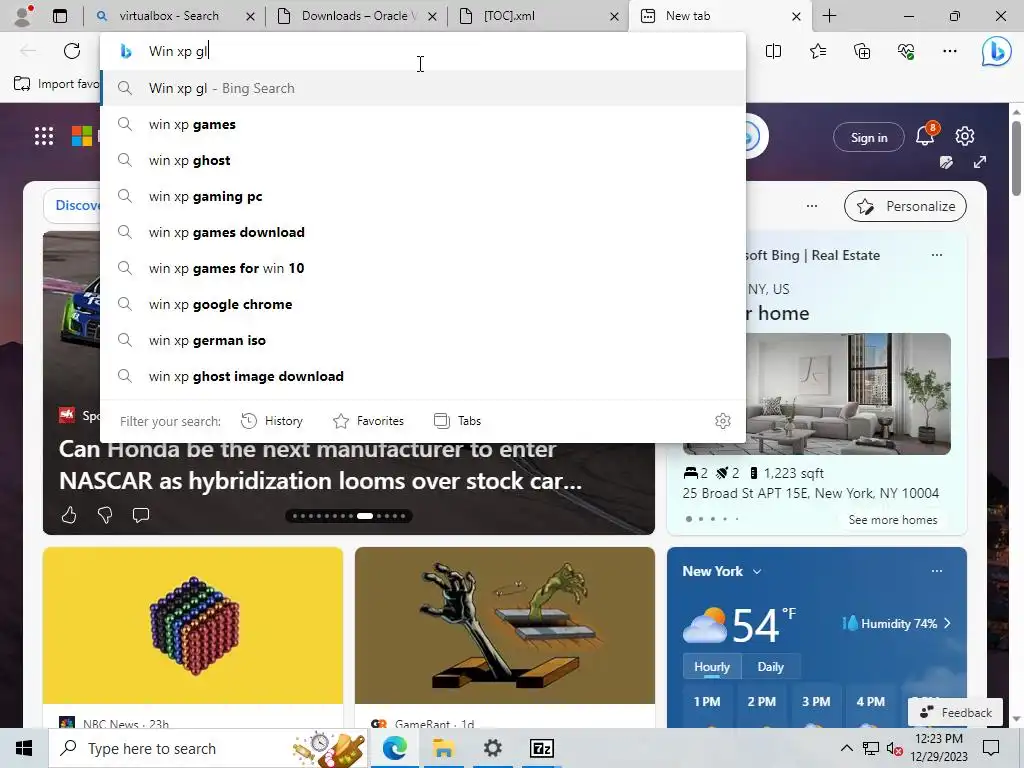Open the new tab plus button
The height and width of the screenshot is (768, 1024).
point(829,16)
